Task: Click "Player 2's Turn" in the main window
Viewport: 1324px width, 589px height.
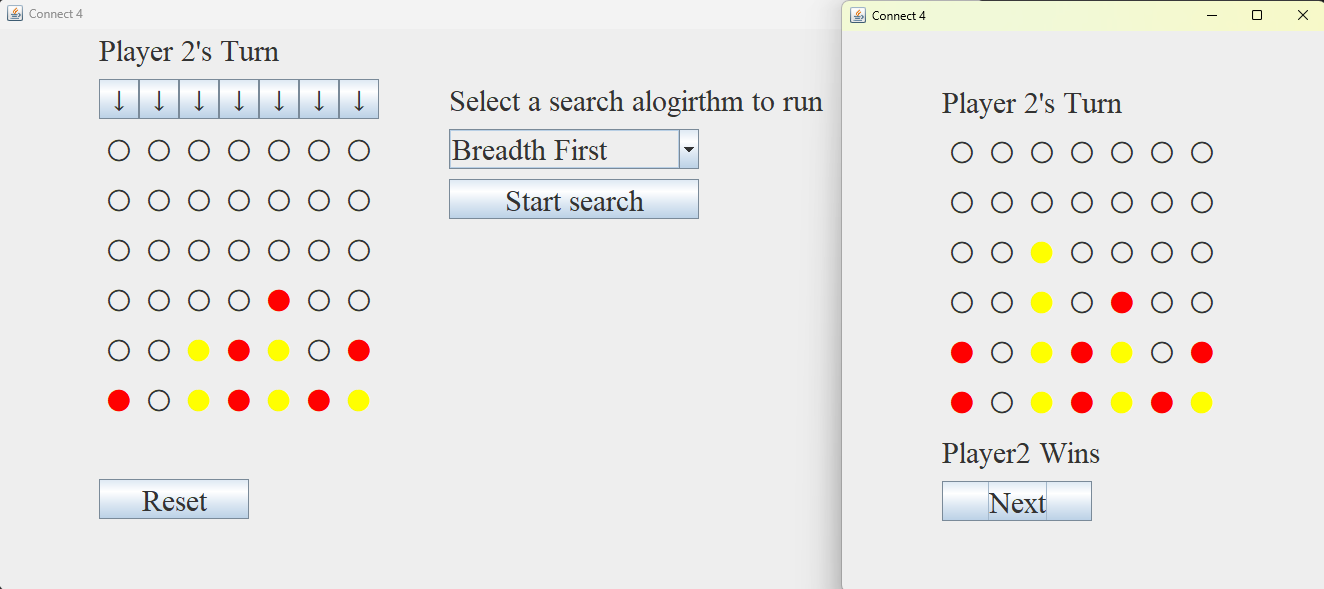Action: [189, 51]
